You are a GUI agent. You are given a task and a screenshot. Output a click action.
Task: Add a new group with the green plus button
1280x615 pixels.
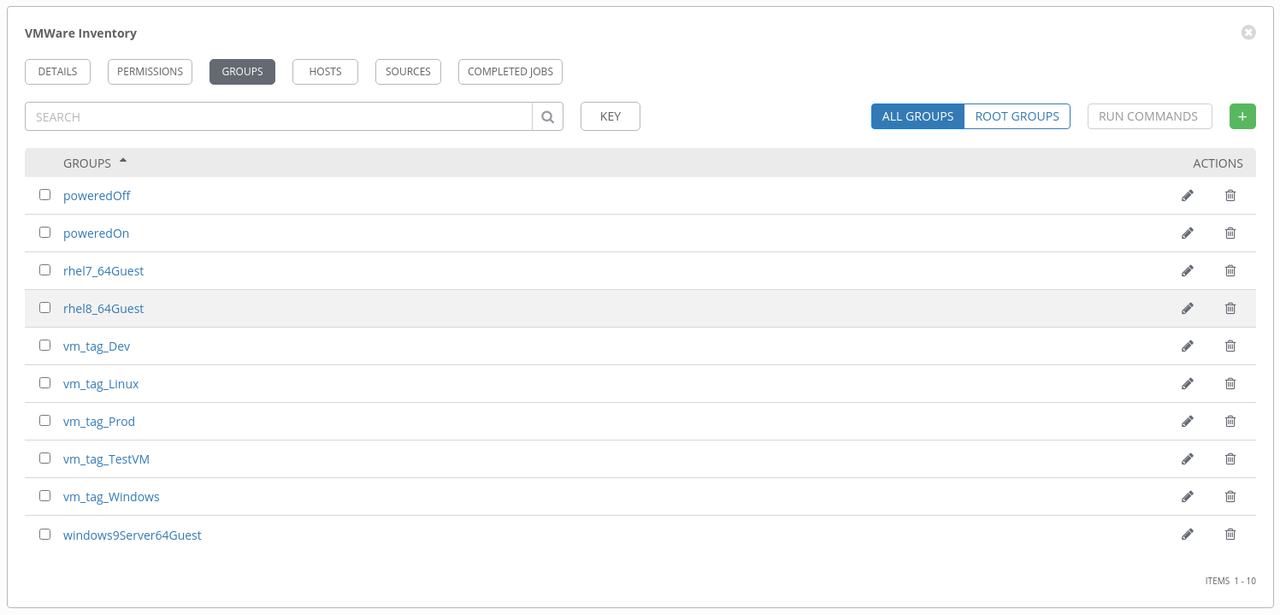(x=1242, y=116)
